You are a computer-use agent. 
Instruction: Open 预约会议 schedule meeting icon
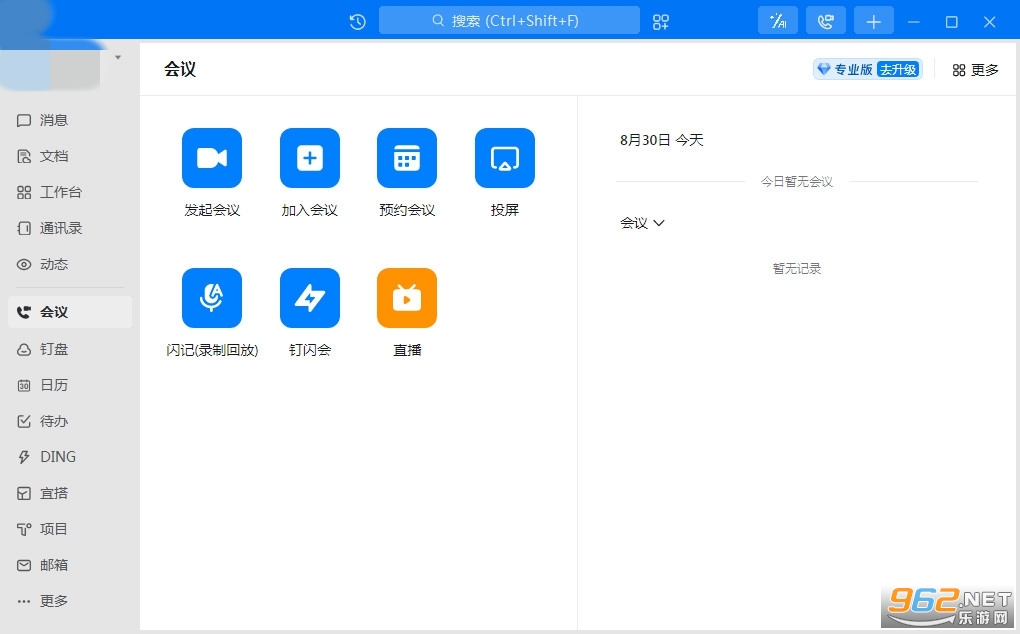click(x=407, y=158)
